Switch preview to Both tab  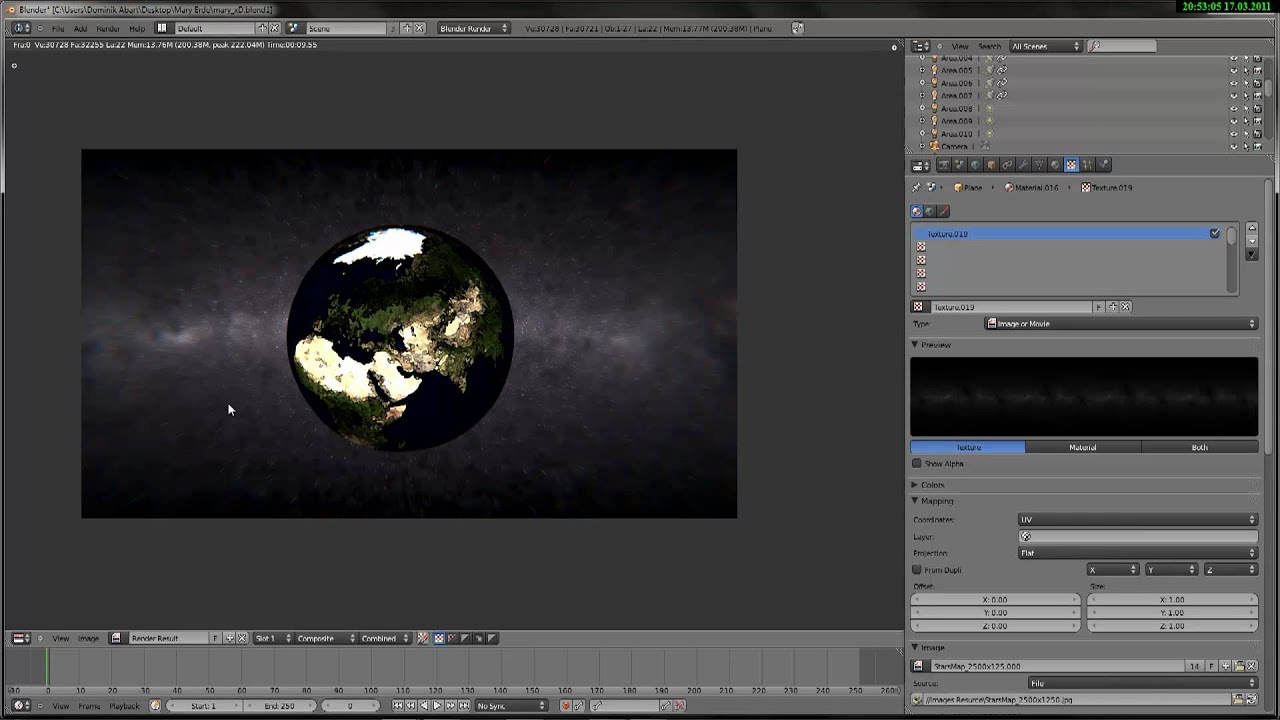tap(1199, 447)
